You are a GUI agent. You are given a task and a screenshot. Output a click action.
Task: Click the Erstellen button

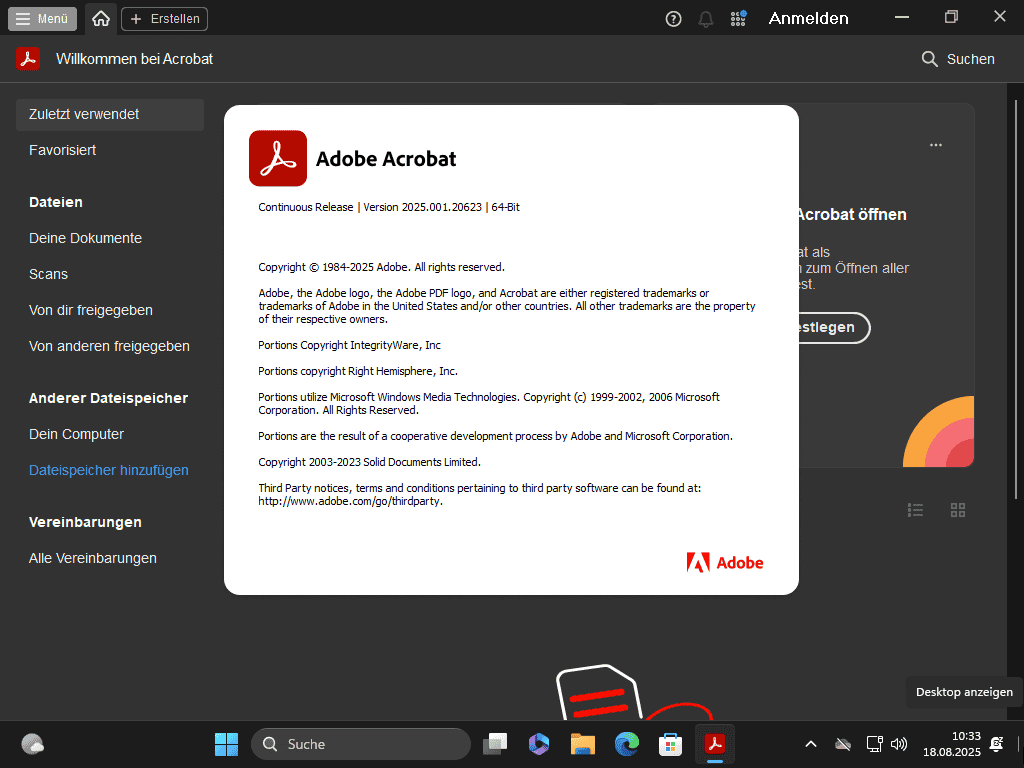tap(165, 18)
